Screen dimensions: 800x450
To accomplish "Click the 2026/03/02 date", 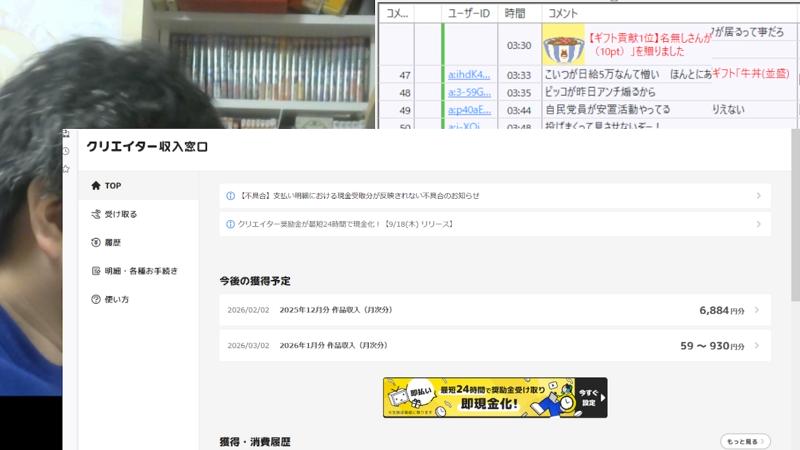I will coord(248,346).
